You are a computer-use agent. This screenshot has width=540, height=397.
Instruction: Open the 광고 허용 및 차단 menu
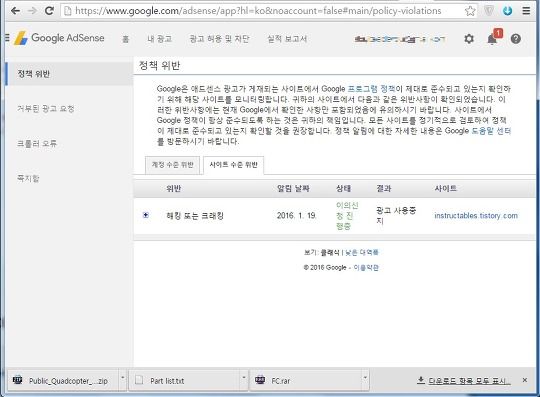(x=219, y=39)
